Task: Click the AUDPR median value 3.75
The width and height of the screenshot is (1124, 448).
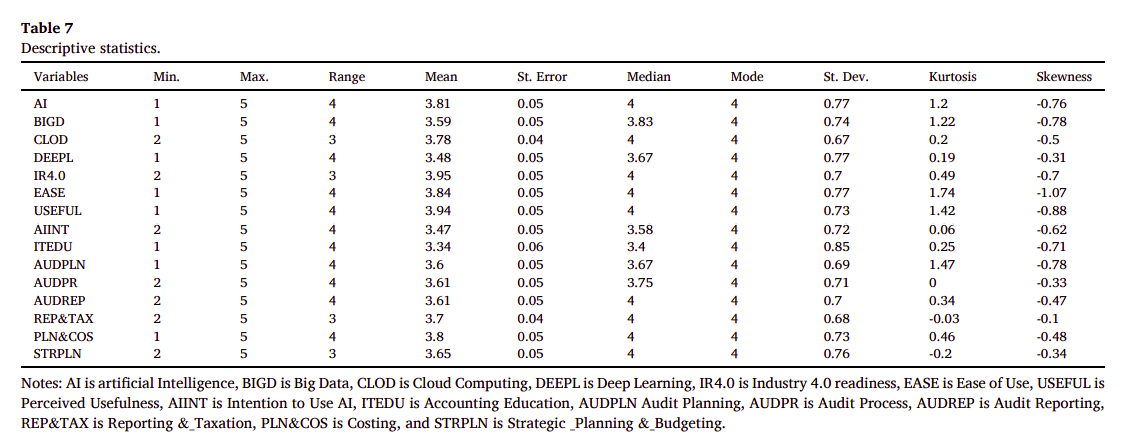Action: click(638, 283)
